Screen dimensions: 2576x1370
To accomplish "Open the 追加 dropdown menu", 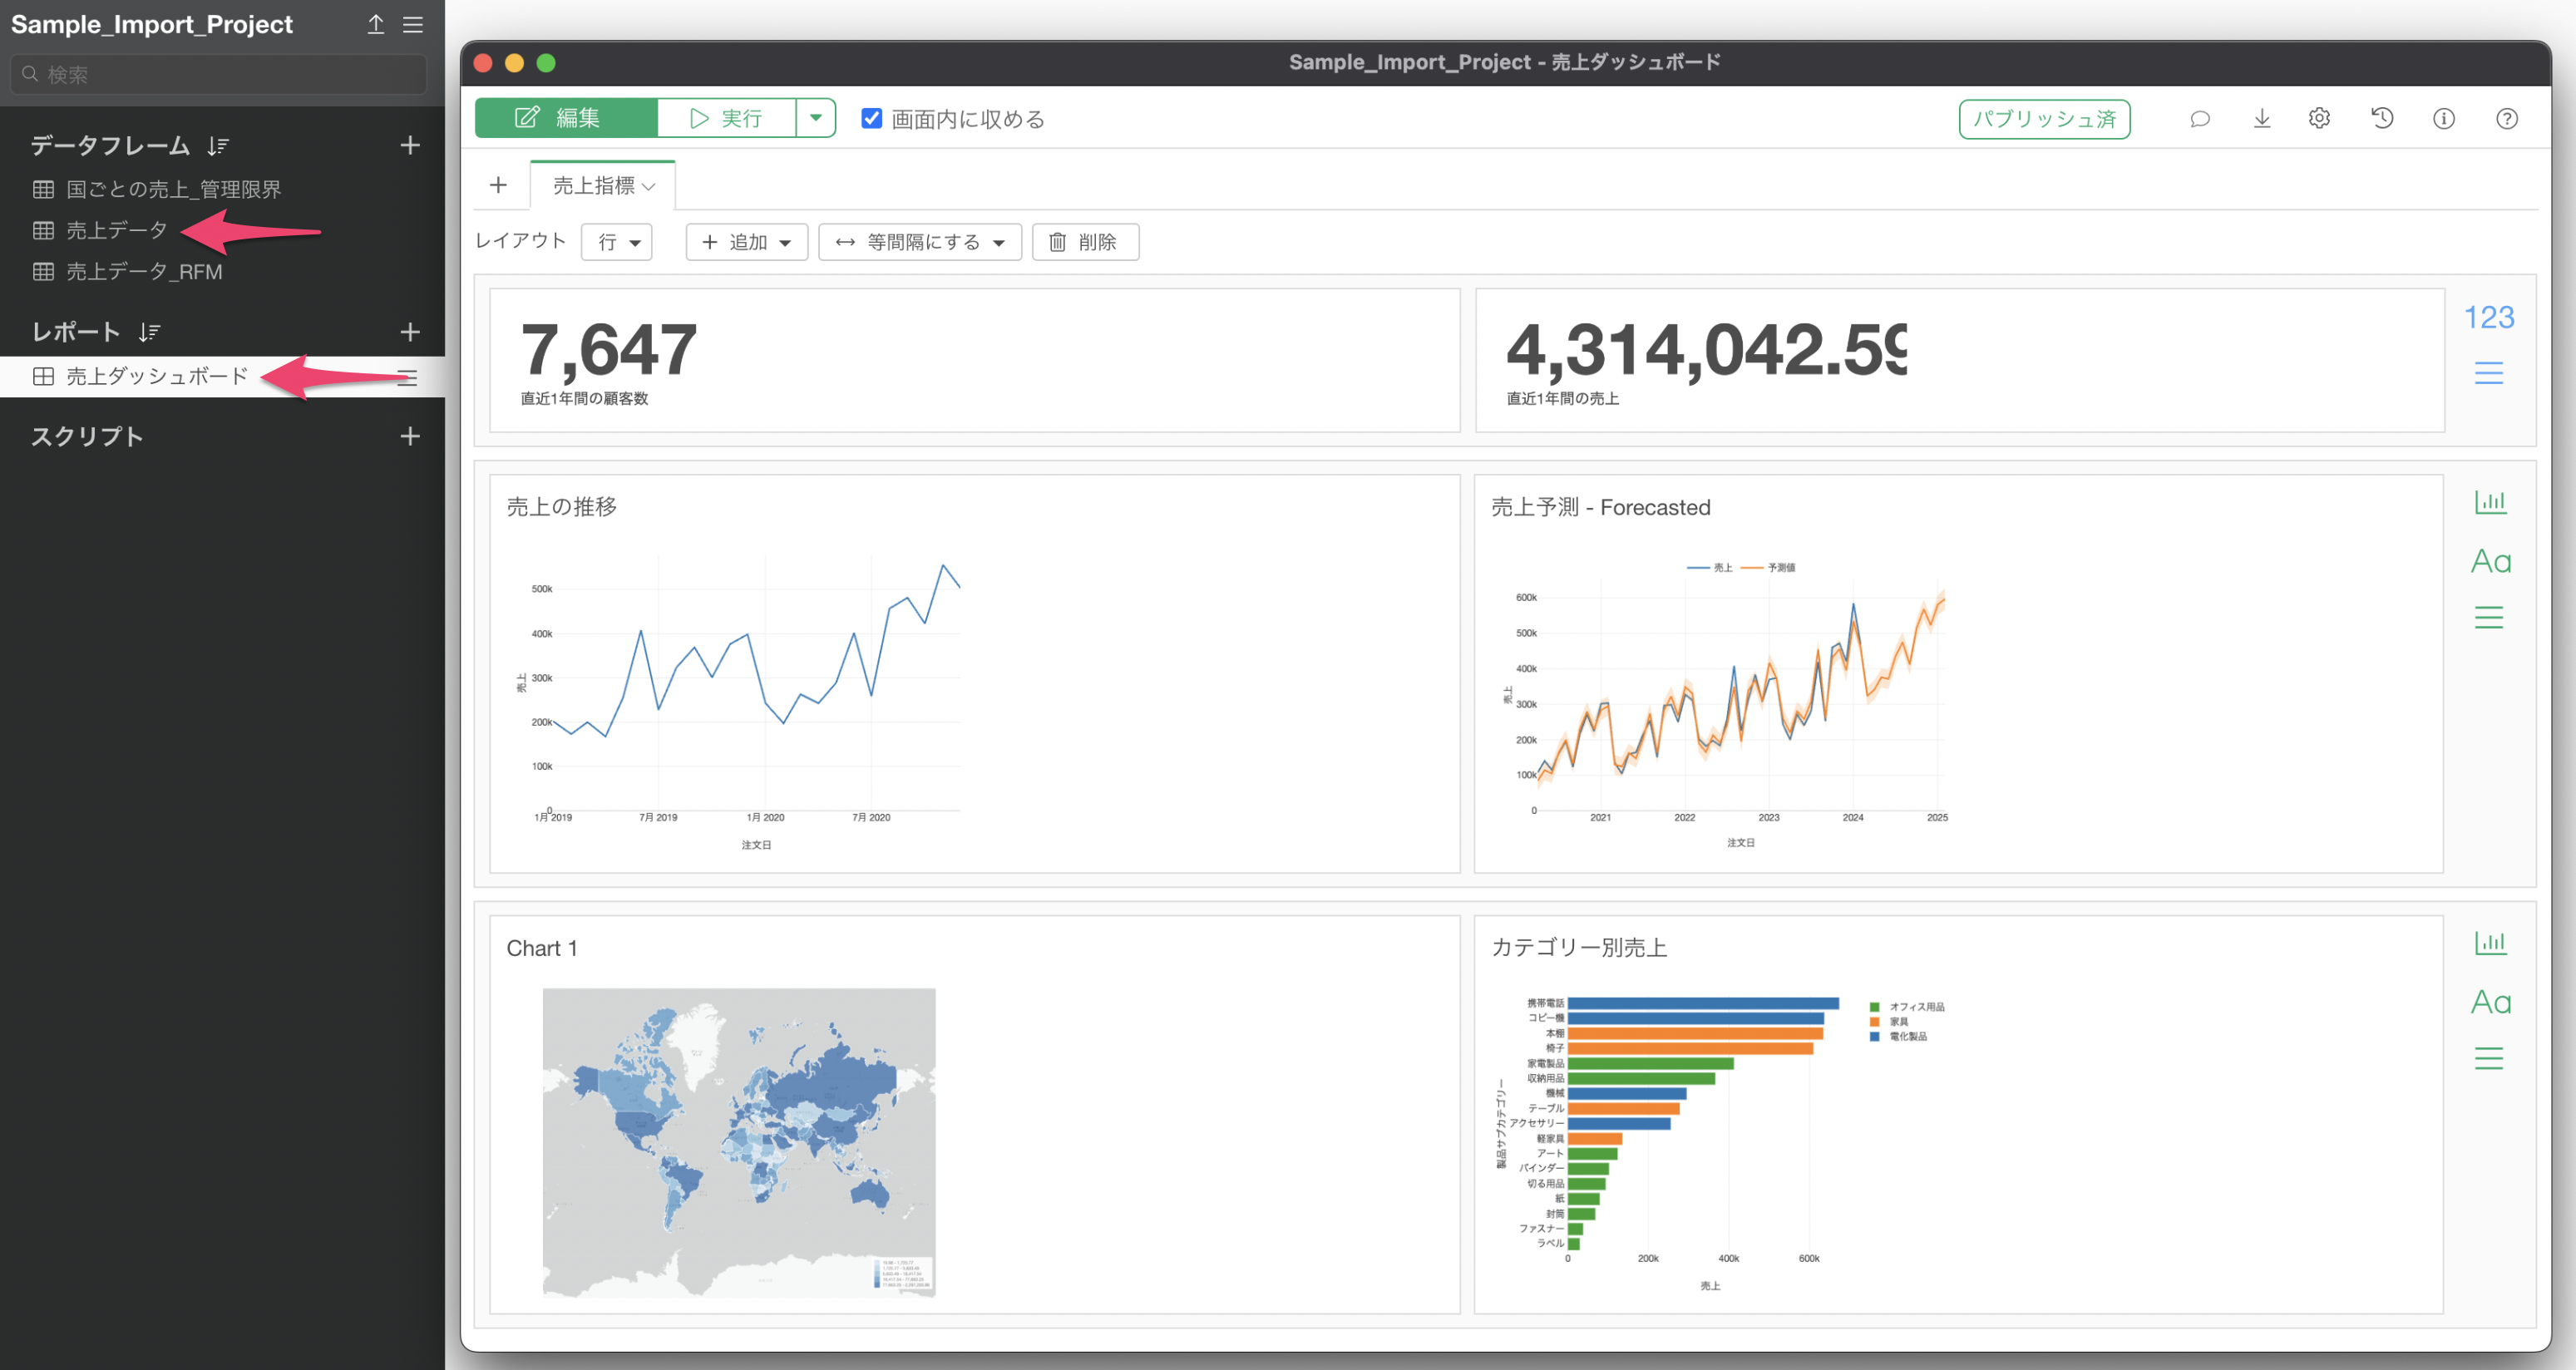I will click(746, 242).
